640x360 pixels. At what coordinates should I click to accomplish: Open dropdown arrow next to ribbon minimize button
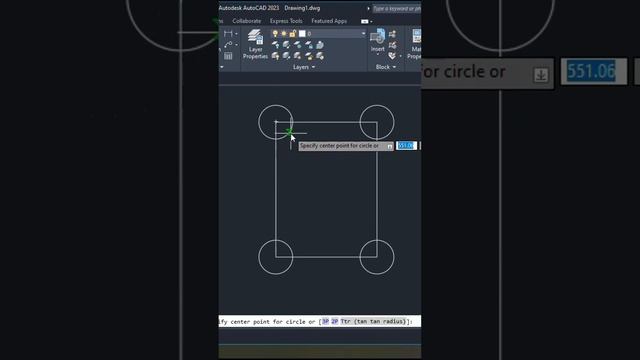pyautogui.click(x=371, y=22)
